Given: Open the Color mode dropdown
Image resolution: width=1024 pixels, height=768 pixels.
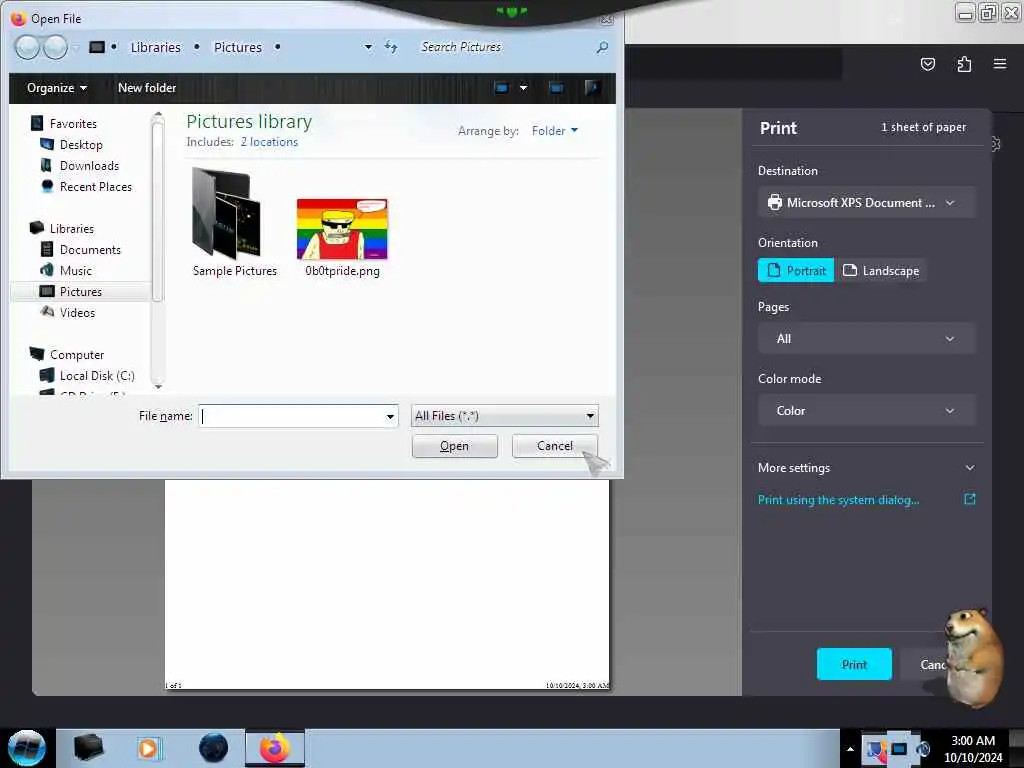Looking at the screenshot, I should tap(867, 410).
